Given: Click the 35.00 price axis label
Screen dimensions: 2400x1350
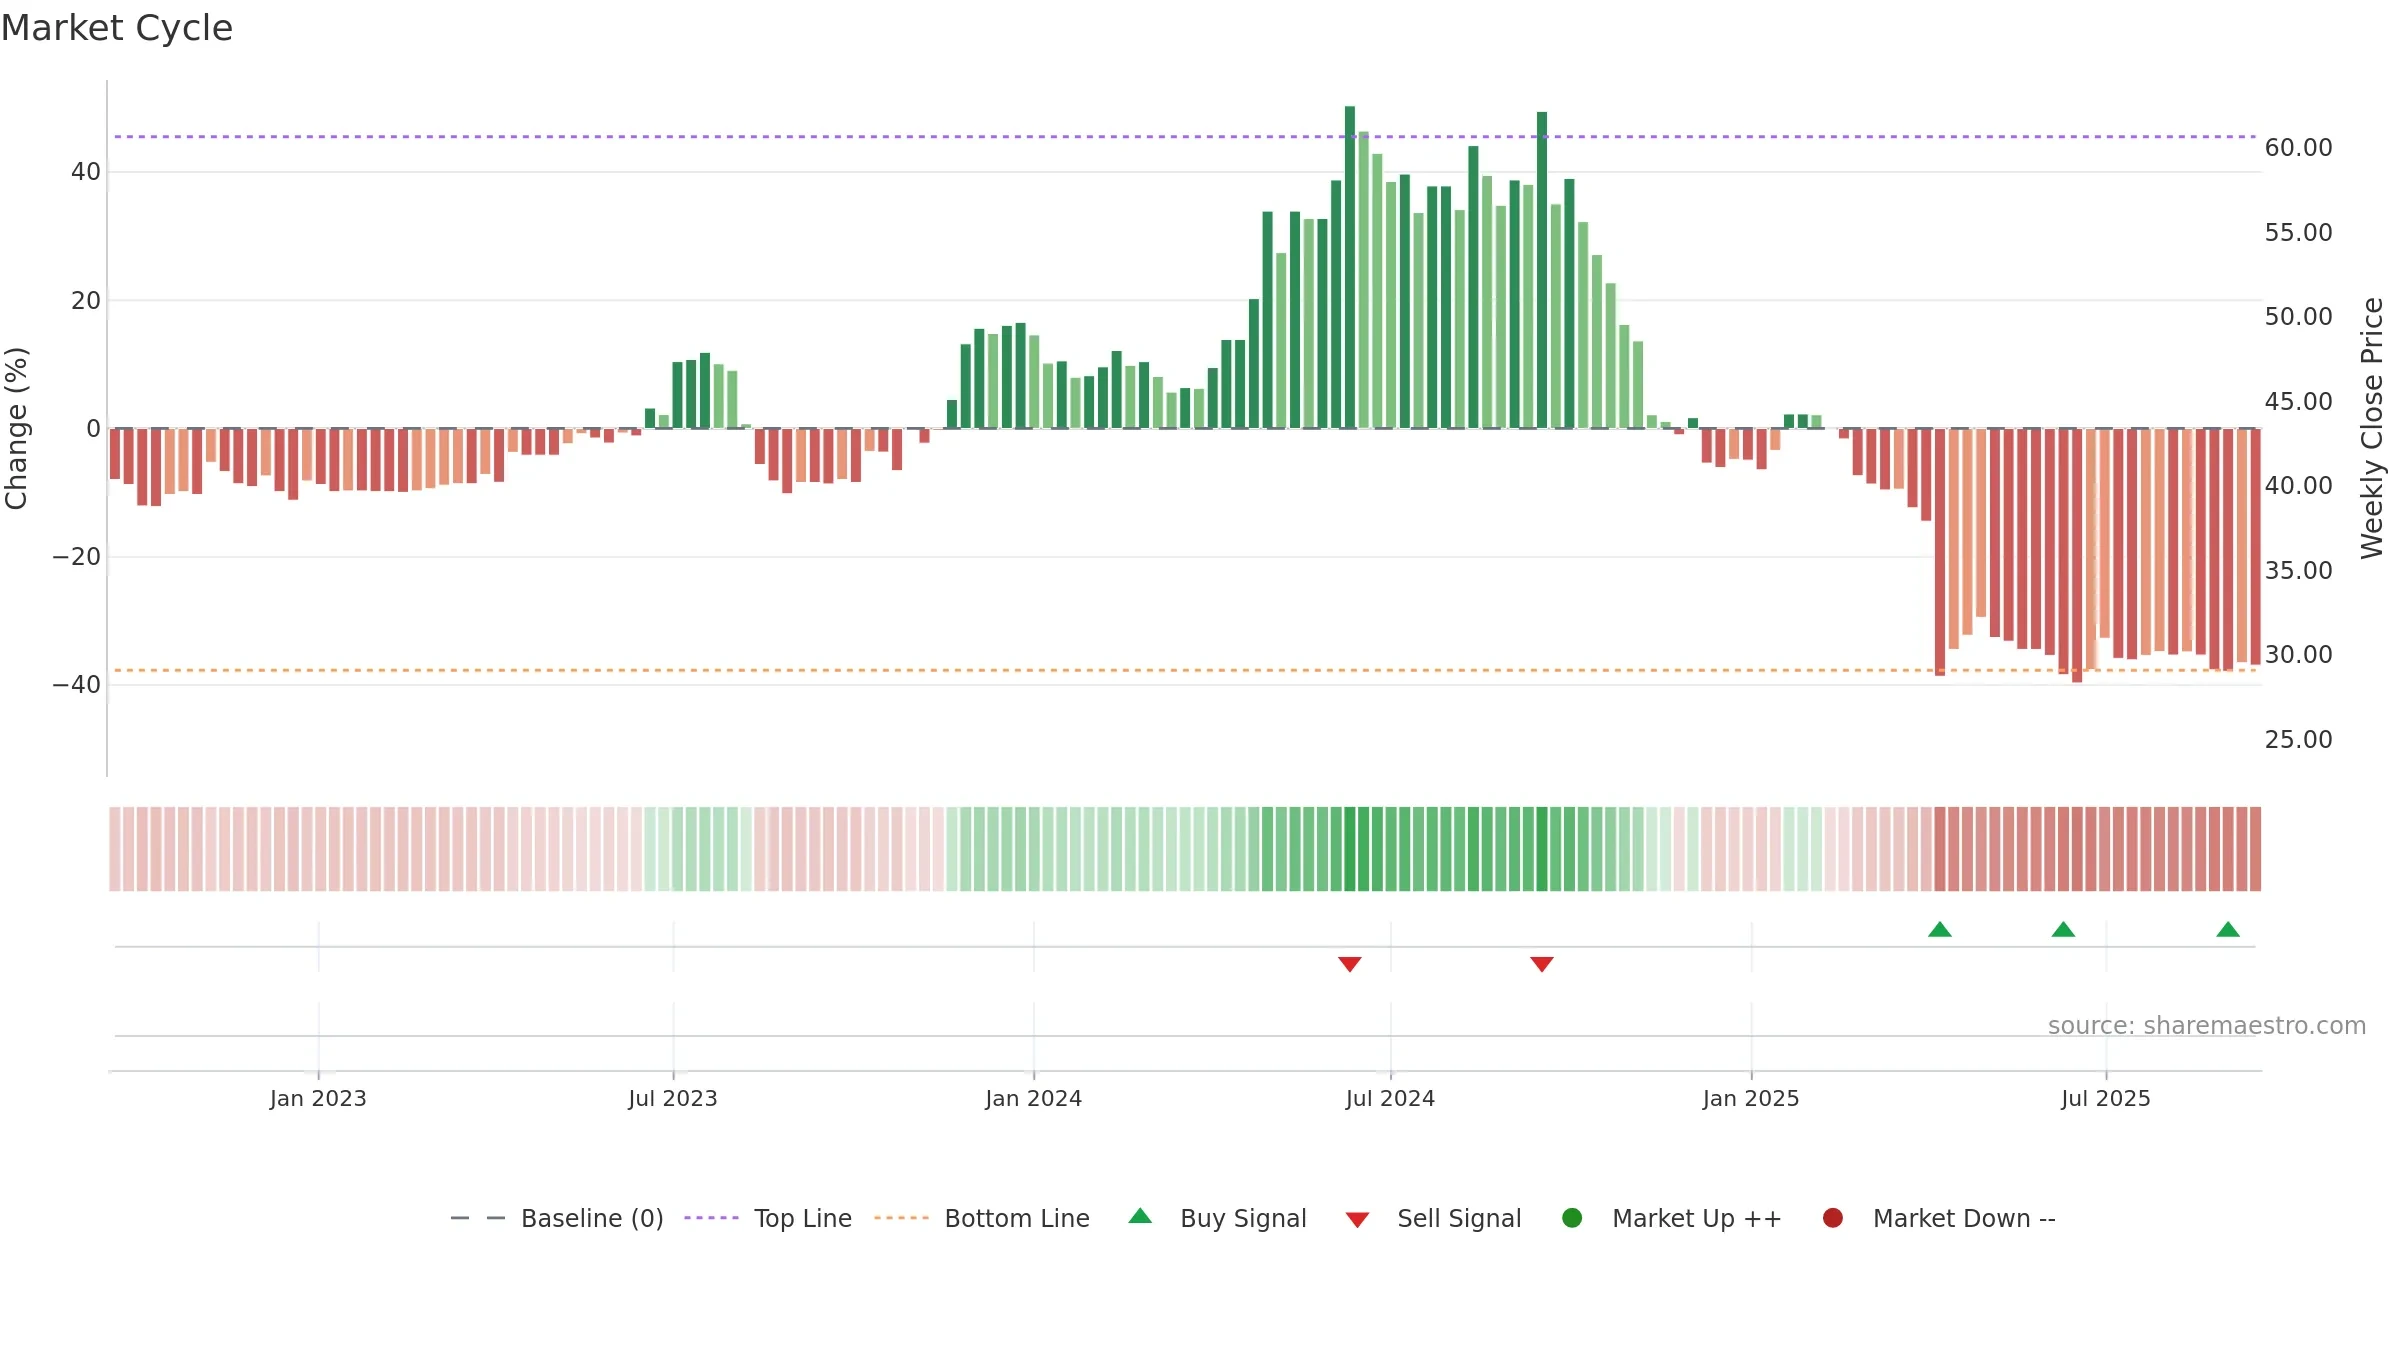Looking at the screenshot, I should point(2298,570).
